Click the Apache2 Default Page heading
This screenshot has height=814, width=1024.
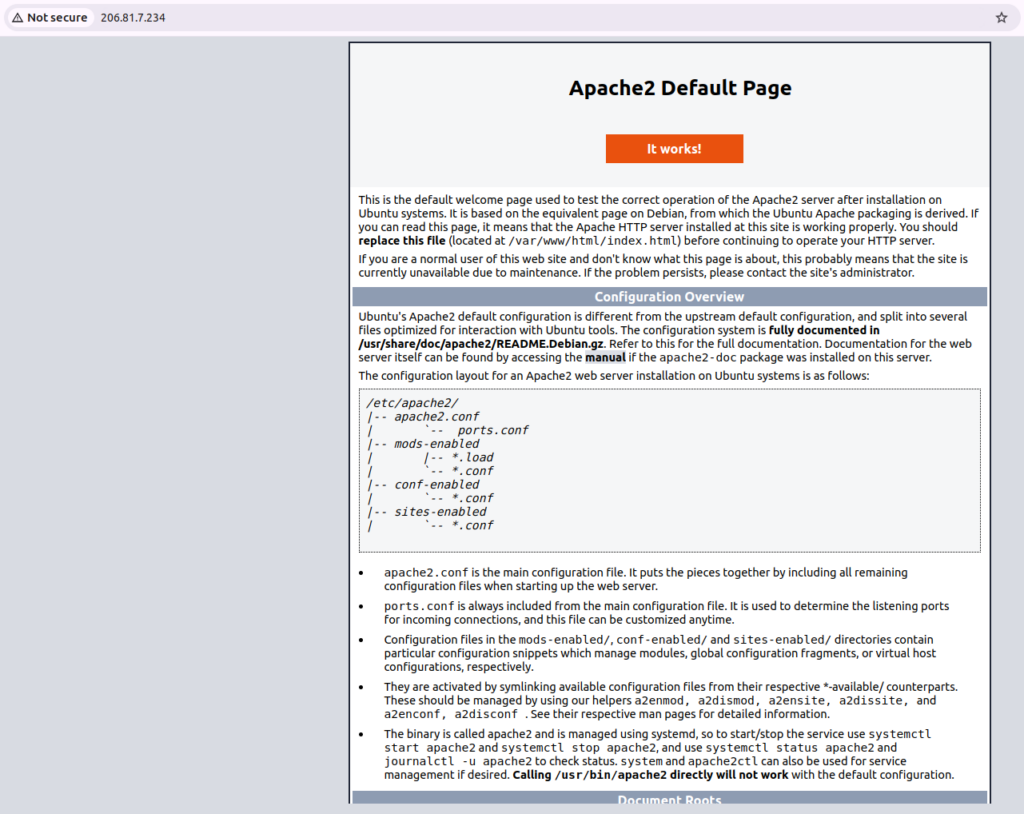(x=680, y=88)
